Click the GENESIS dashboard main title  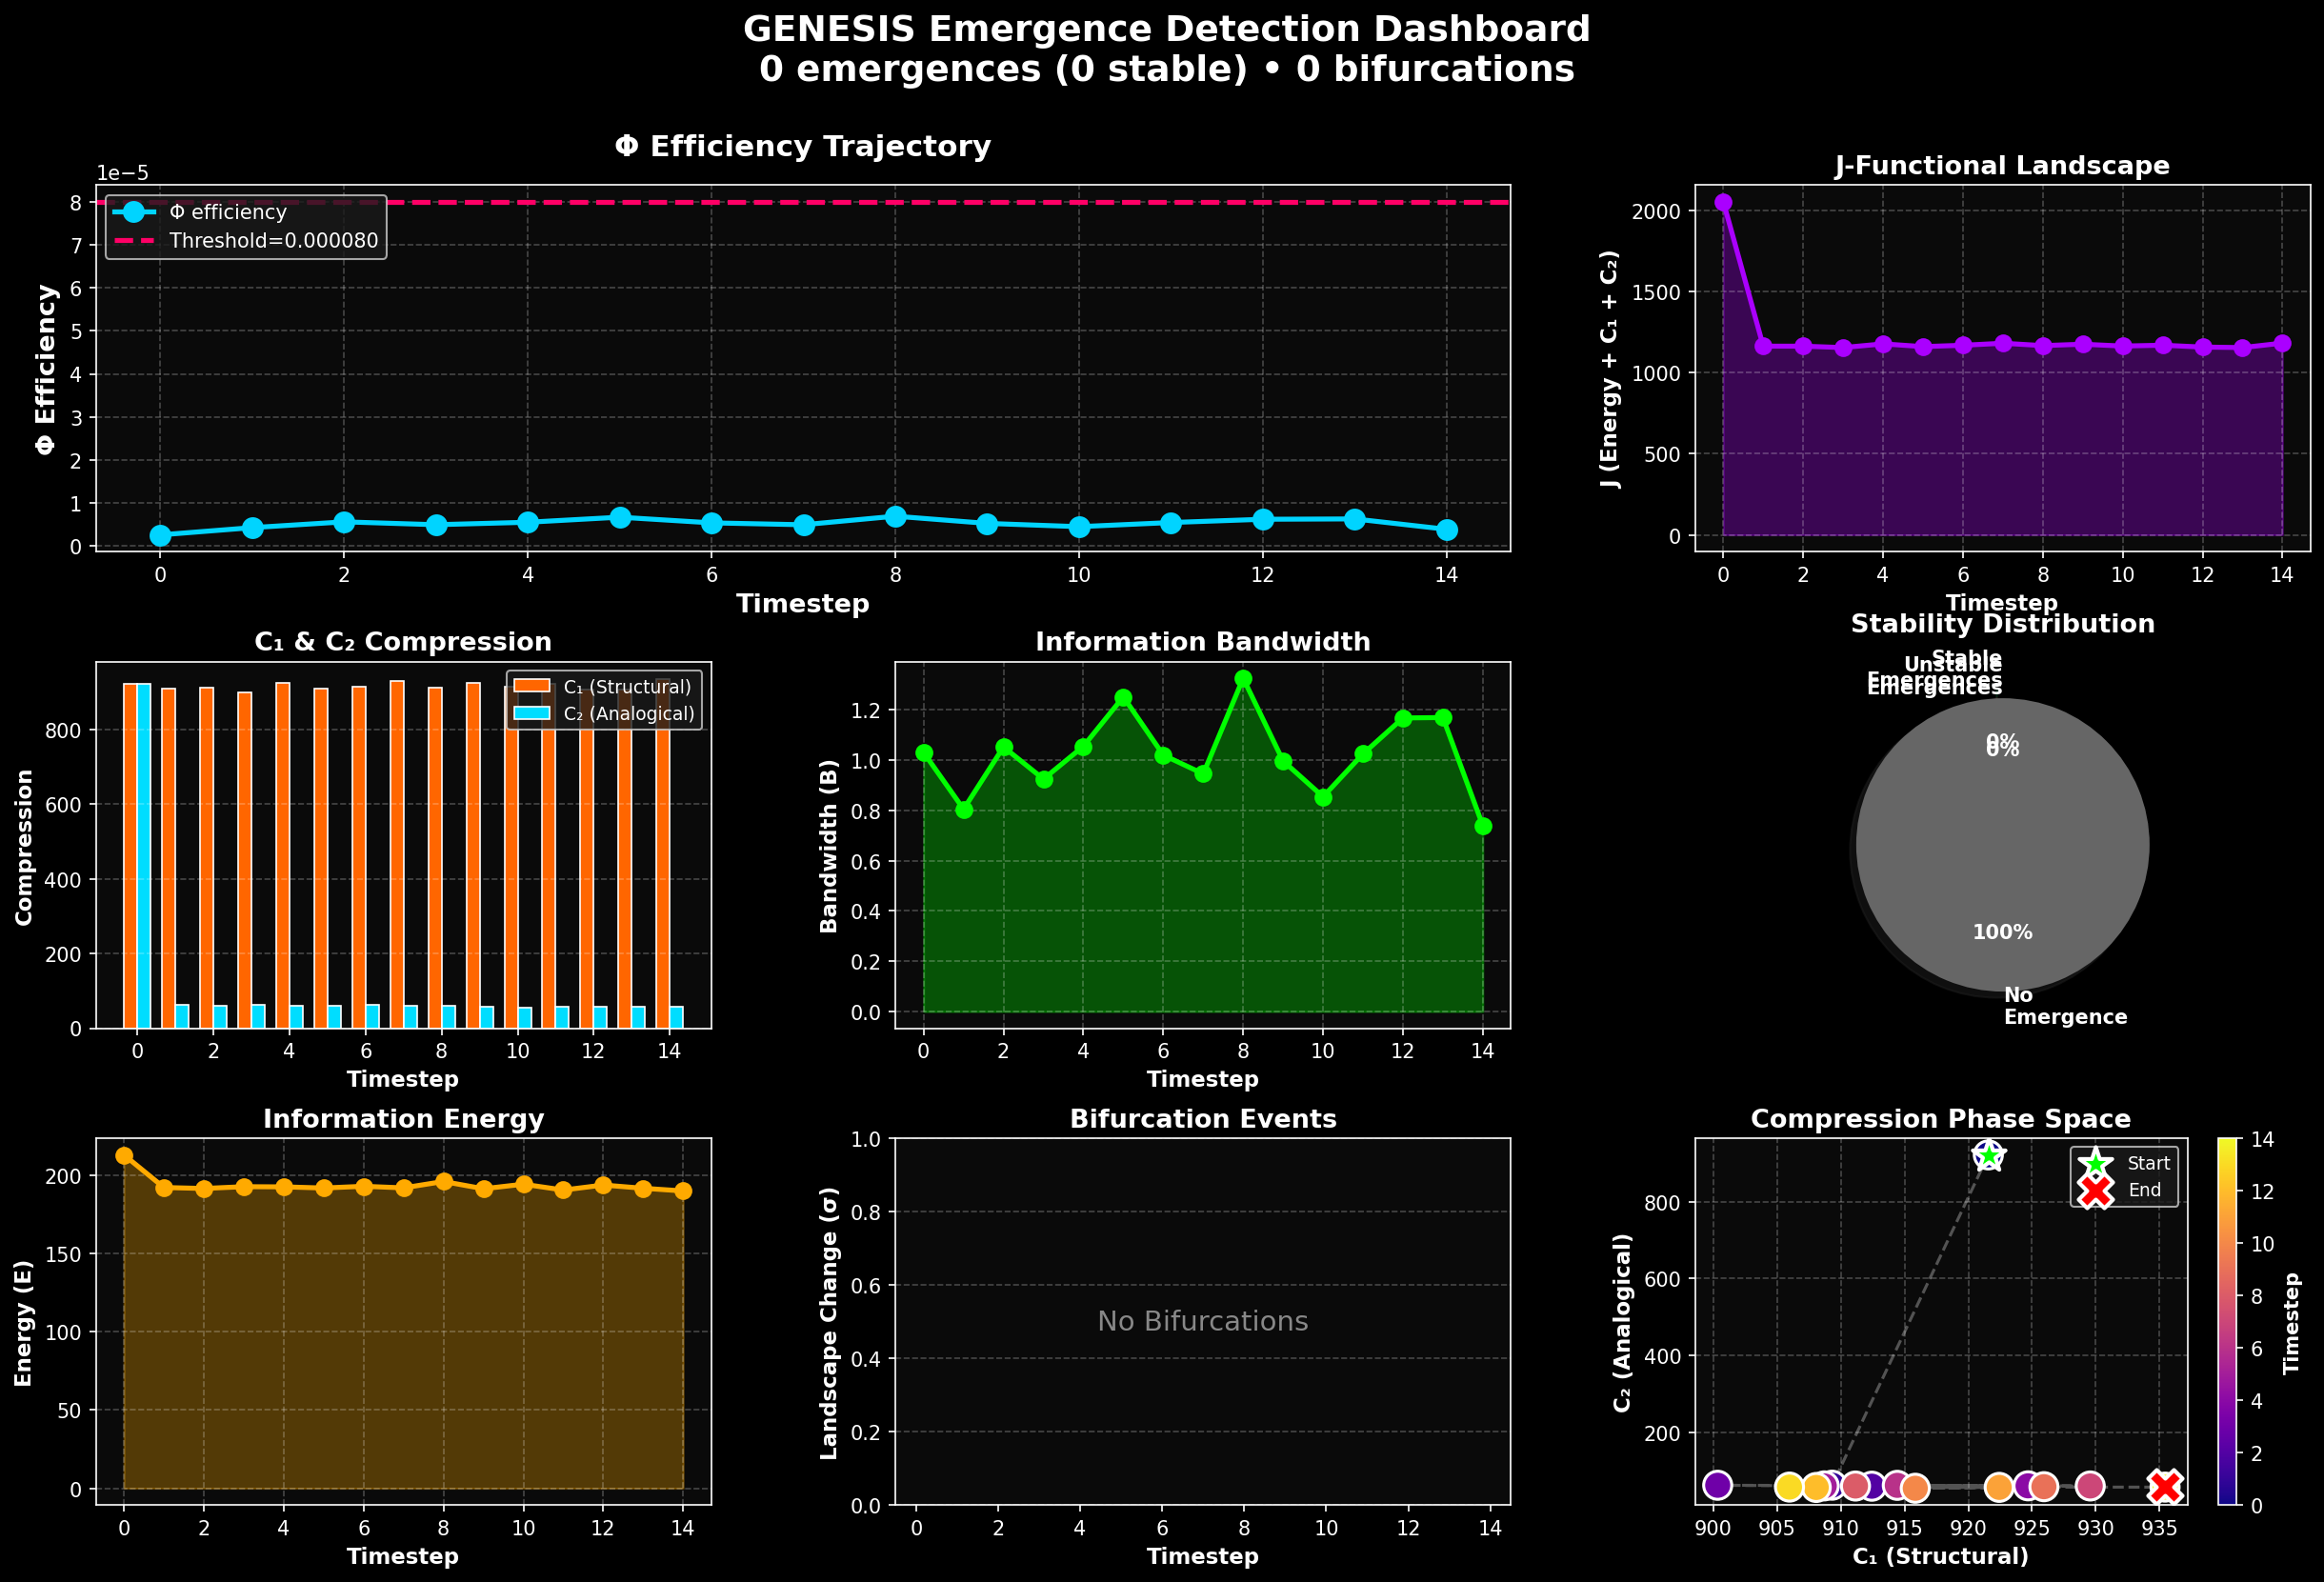[x=1166, y=29]
